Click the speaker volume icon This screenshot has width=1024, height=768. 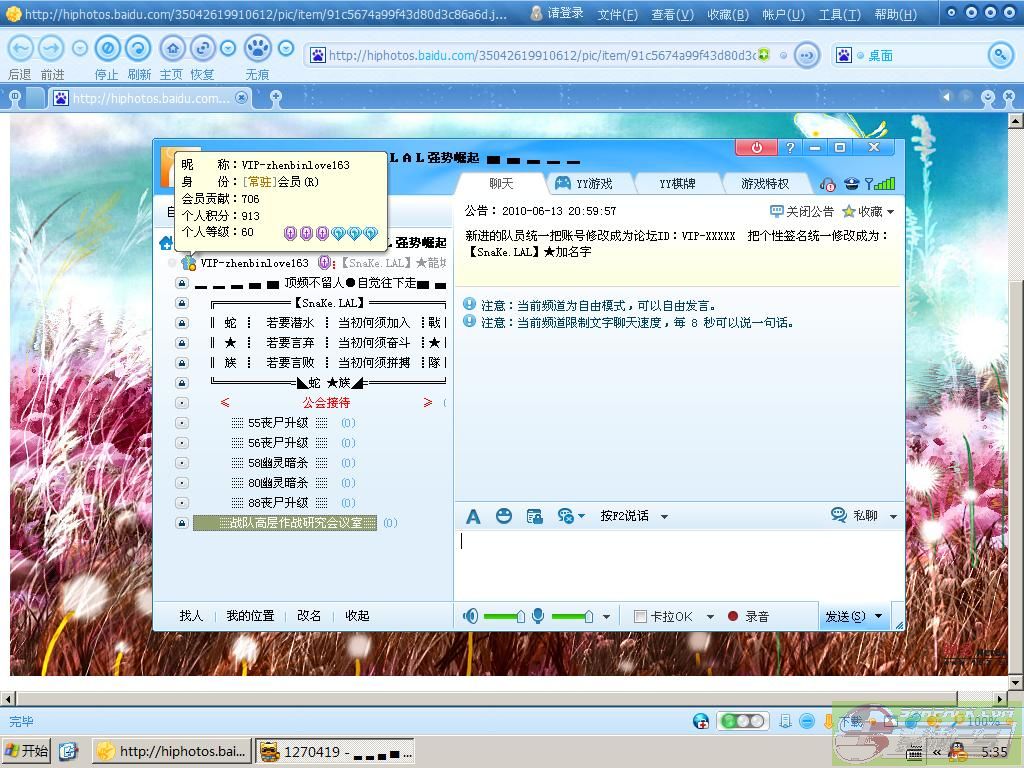click(x=471, y=616)
